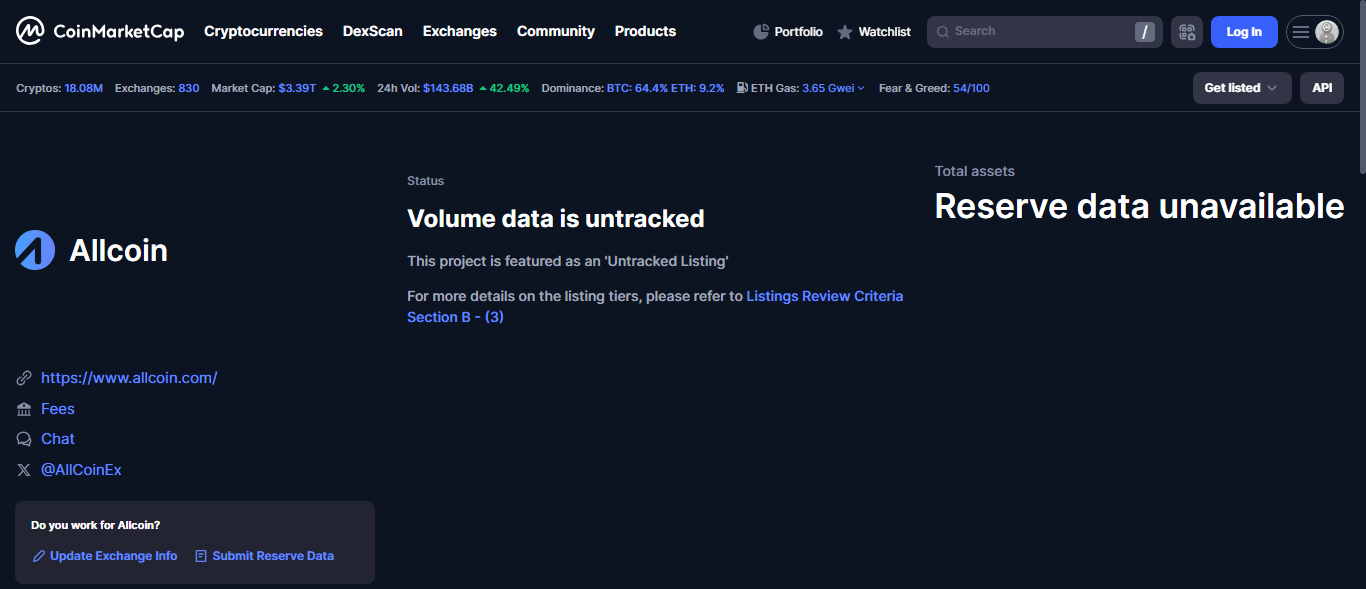
Task: Open the Chat link
Action: (58, 439)
